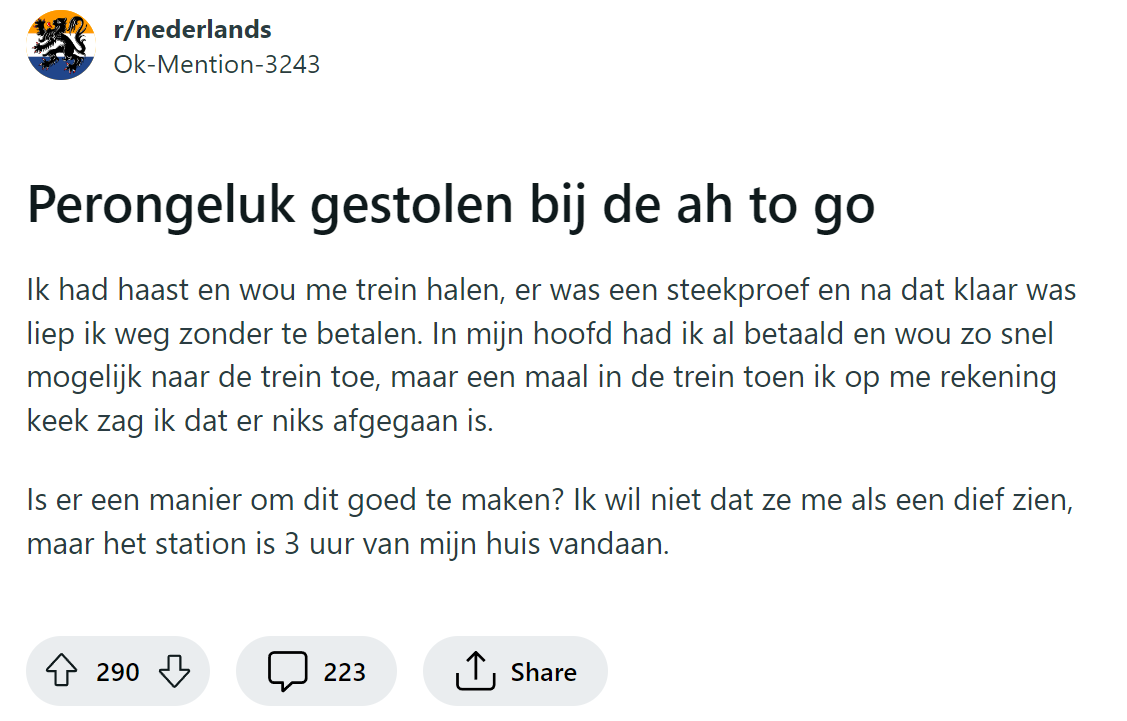Click the bold r/nederlands header text
1127x721 pixels.
190,29
